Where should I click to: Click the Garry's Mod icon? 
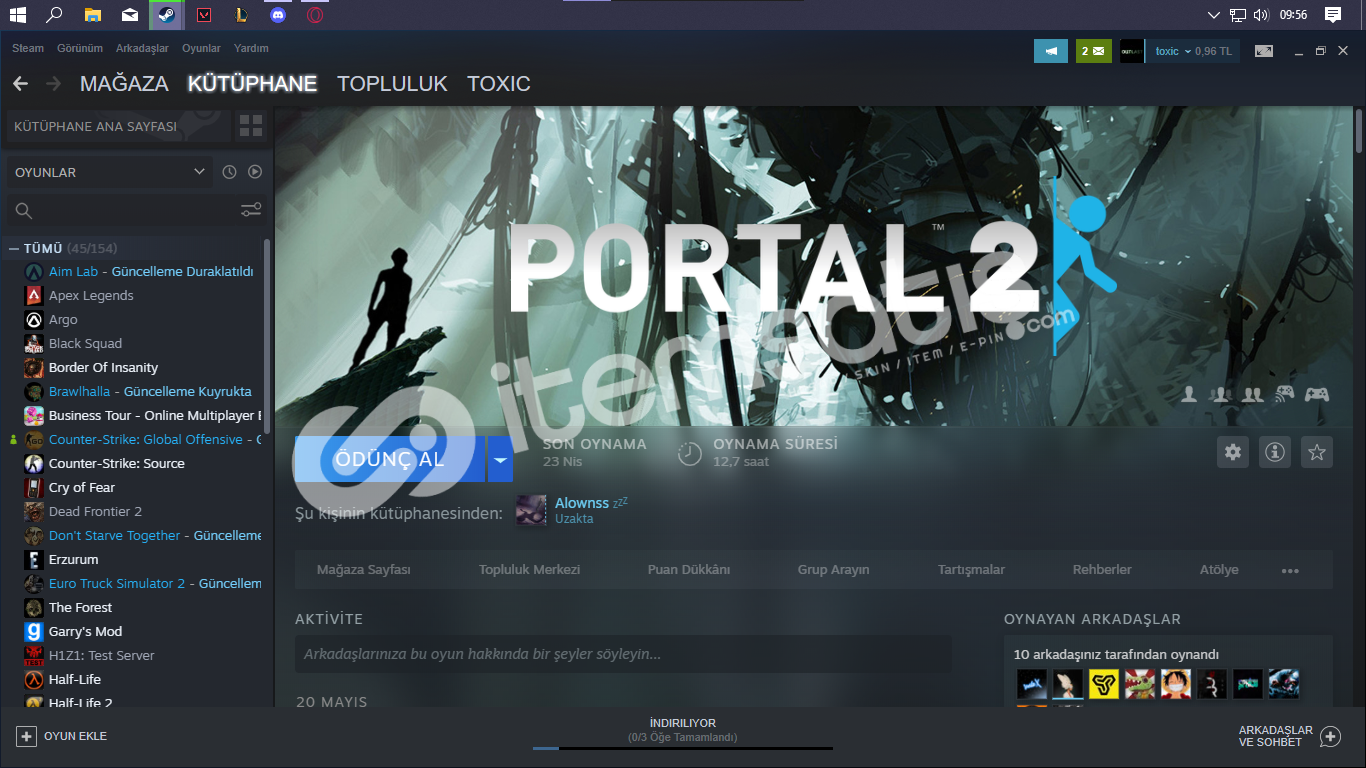point(33,631)
